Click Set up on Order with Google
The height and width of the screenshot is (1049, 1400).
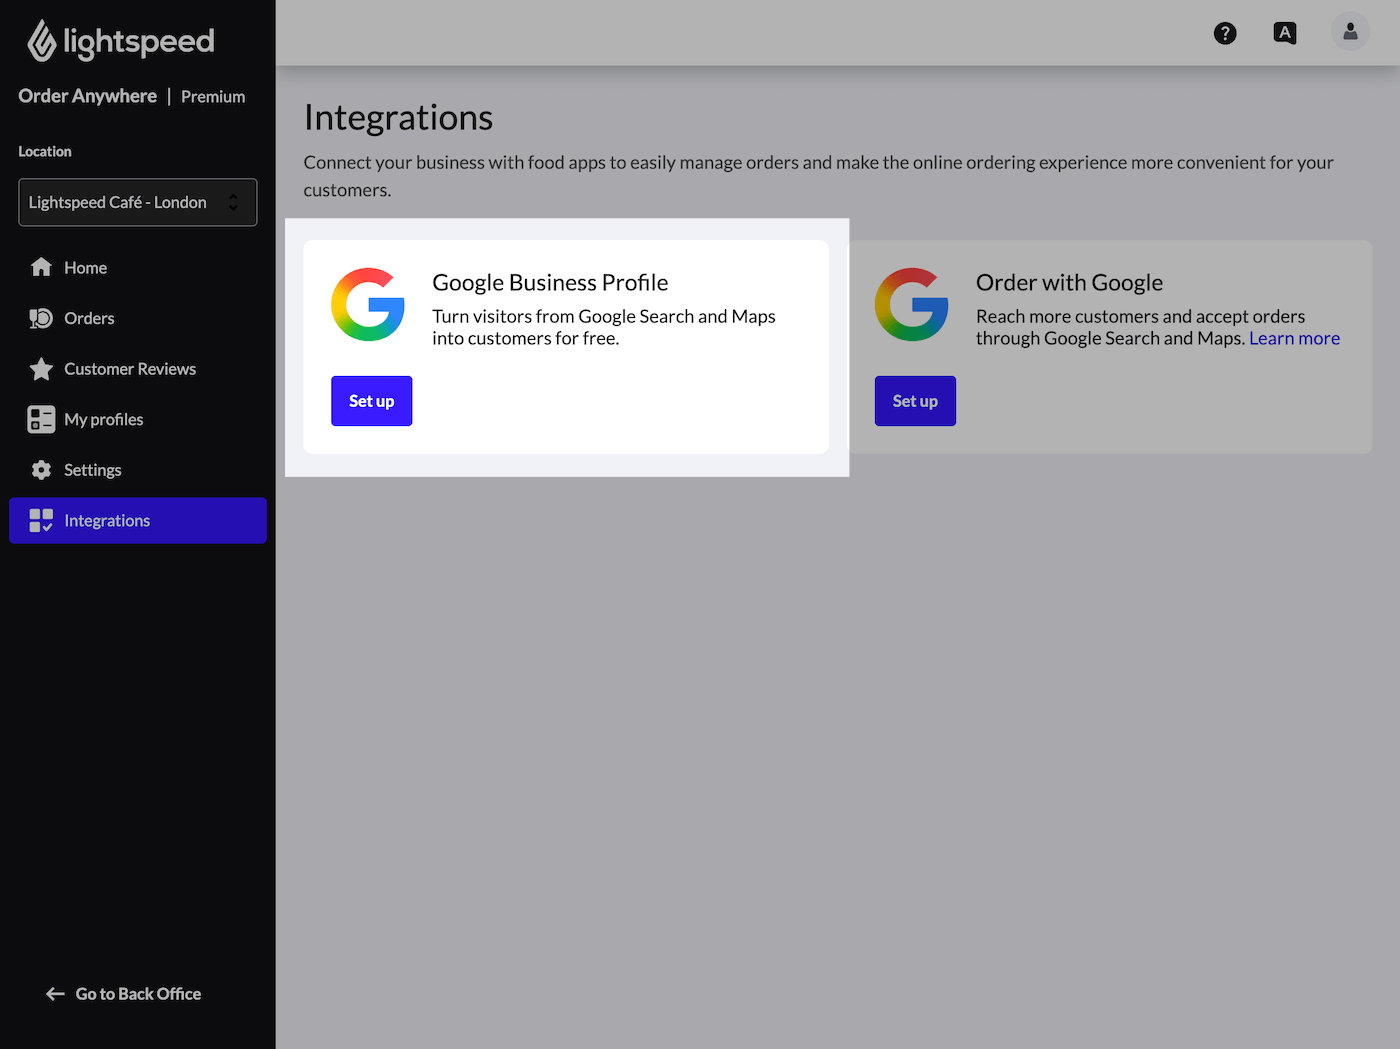click(915, 400)
